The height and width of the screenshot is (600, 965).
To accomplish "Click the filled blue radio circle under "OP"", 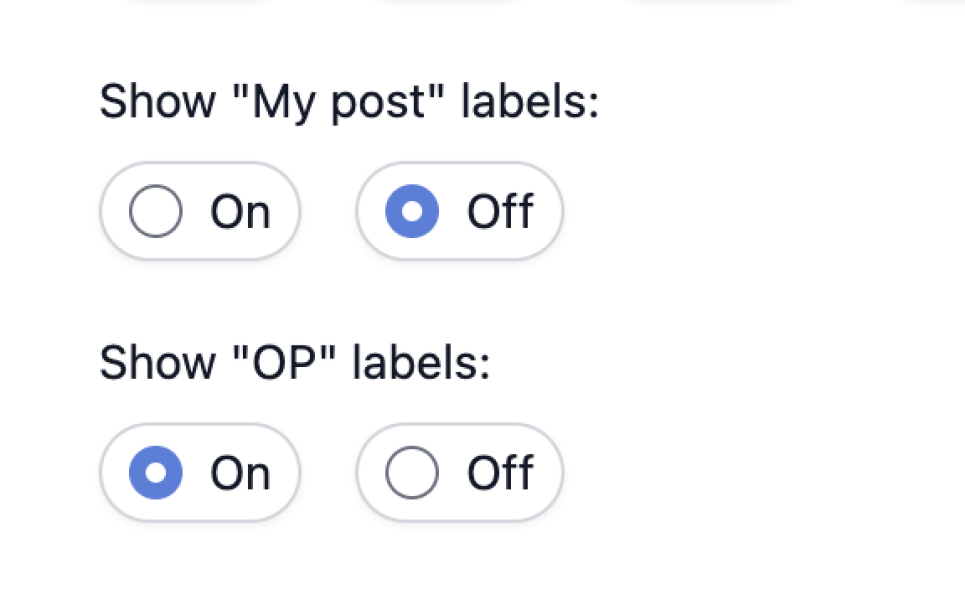I will pos(156,472).
